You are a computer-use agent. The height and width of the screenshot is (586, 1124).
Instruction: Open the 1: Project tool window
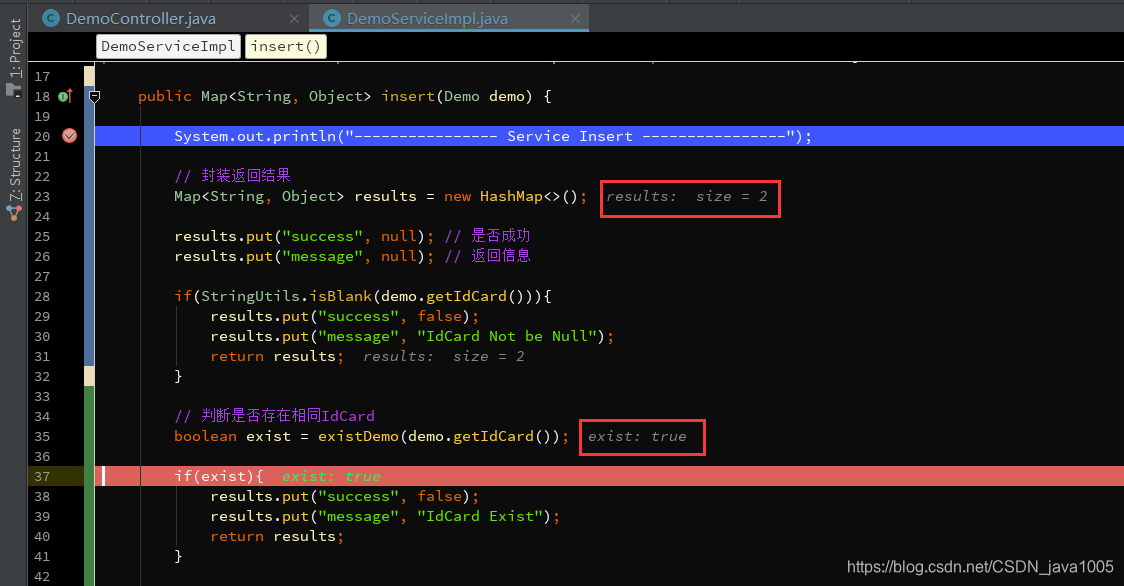(x=15, y=47)
